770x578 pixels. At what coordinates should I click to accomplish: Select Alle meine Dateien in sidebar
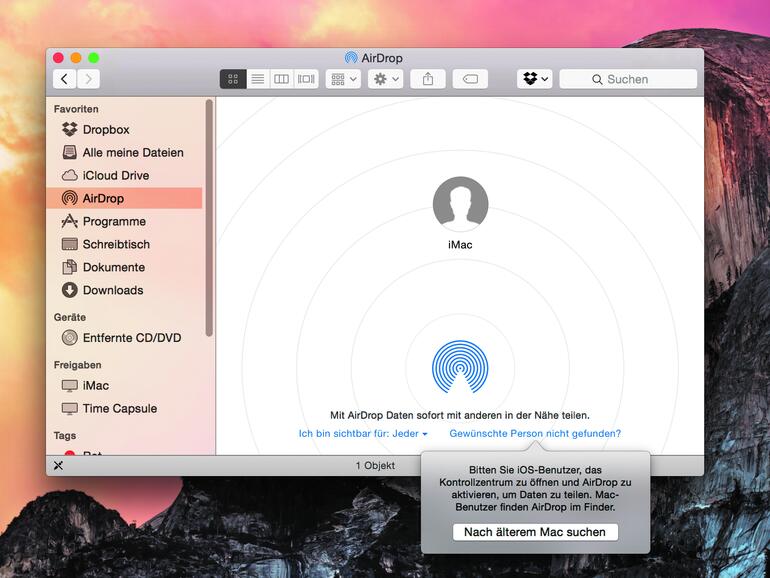click(125, 153)
